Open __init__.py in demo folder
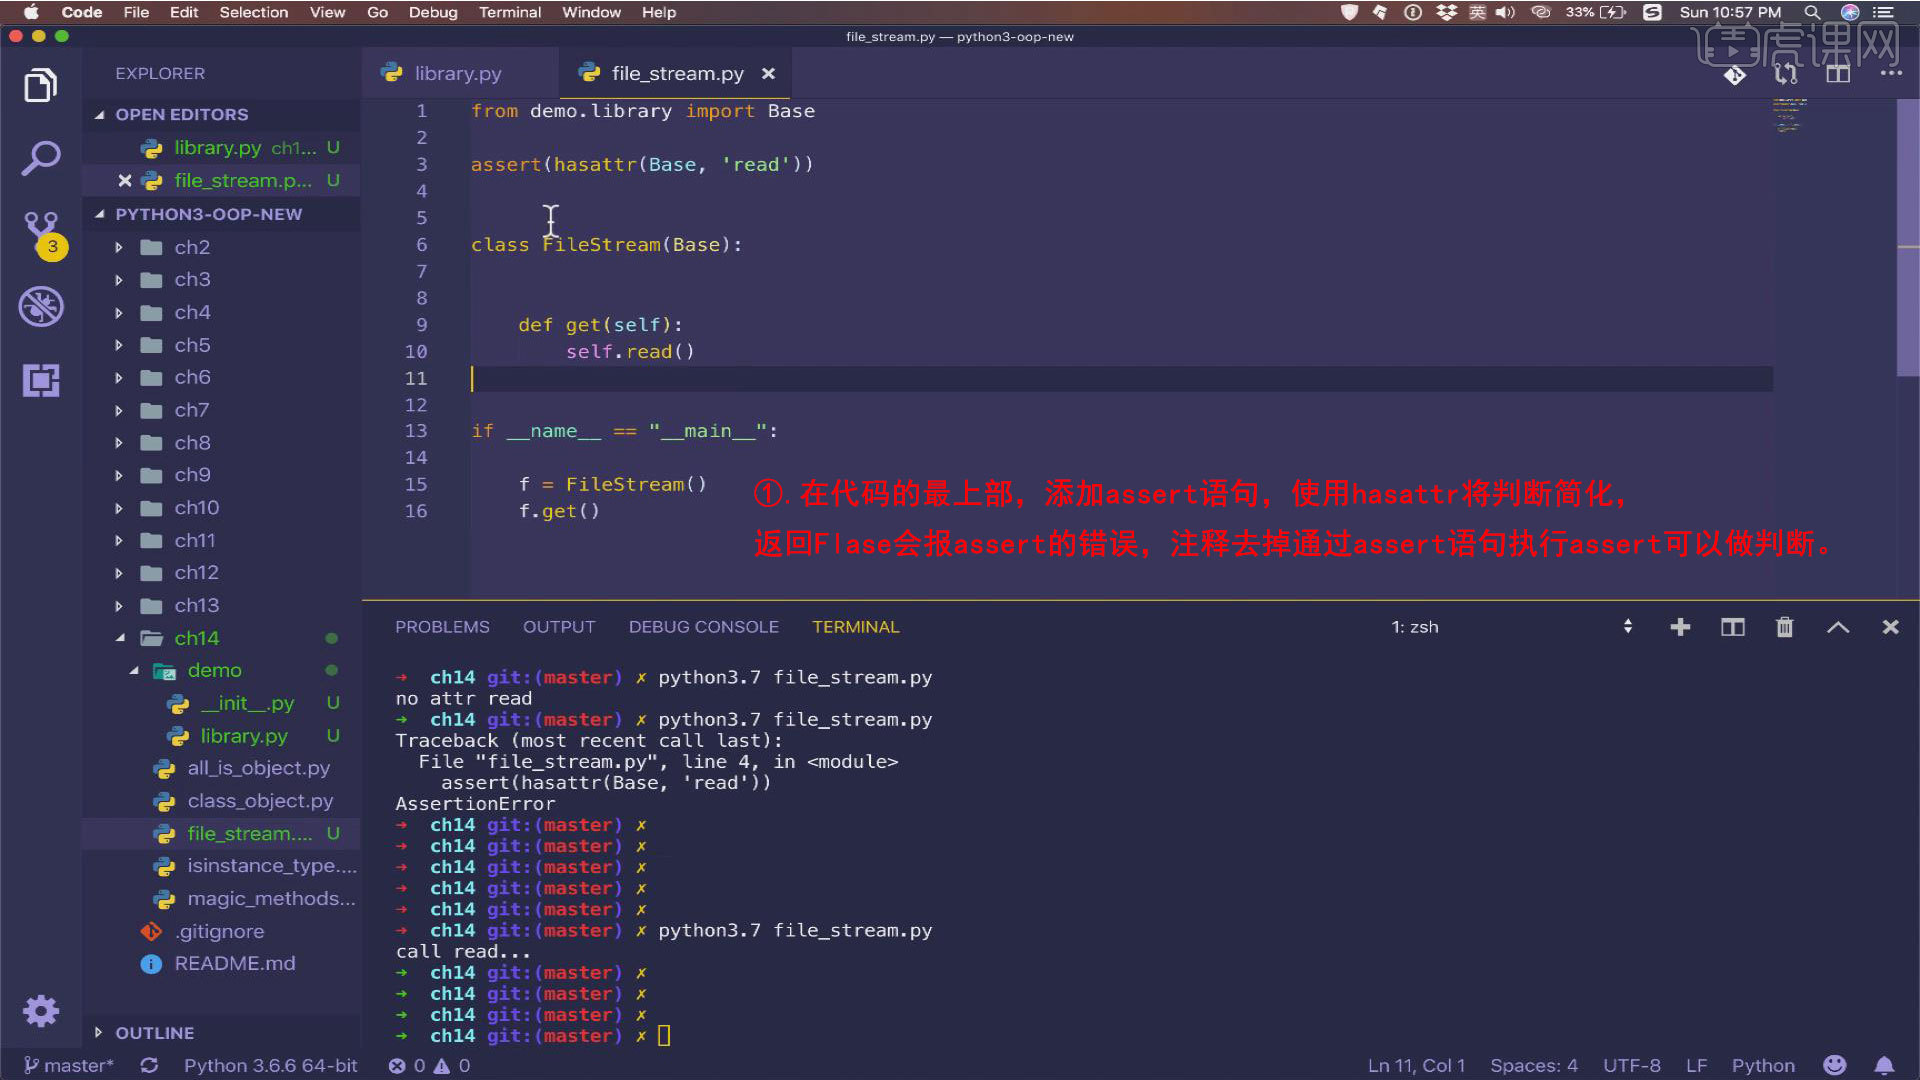 coord(221,703)
